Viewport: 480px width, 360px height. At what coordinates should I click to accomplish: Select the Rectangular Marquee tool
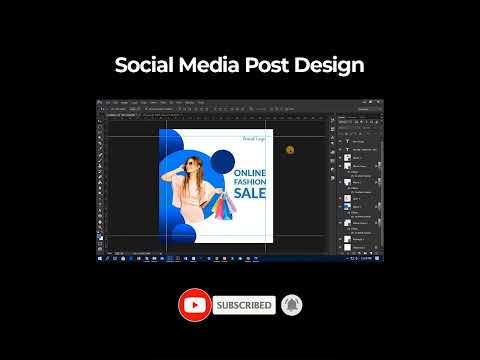[x=100, y=127]
